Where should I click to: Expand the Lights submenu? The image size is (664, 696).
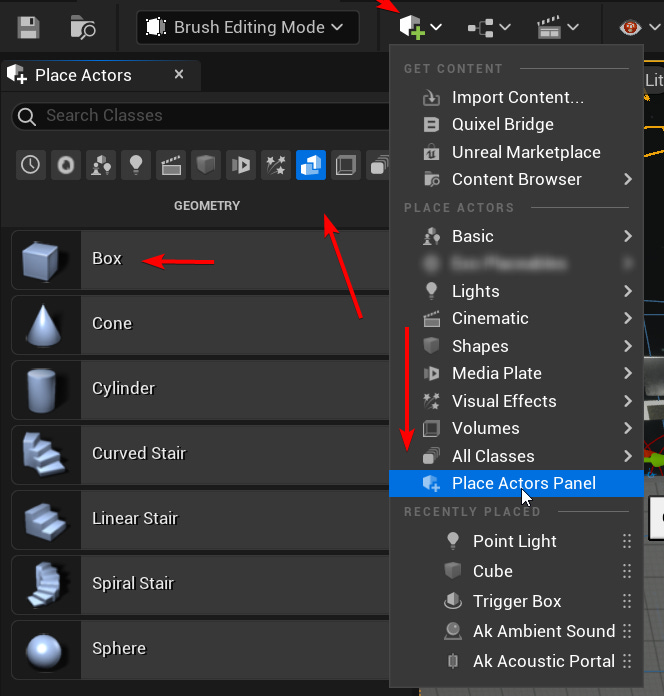(x=516, y=291)
